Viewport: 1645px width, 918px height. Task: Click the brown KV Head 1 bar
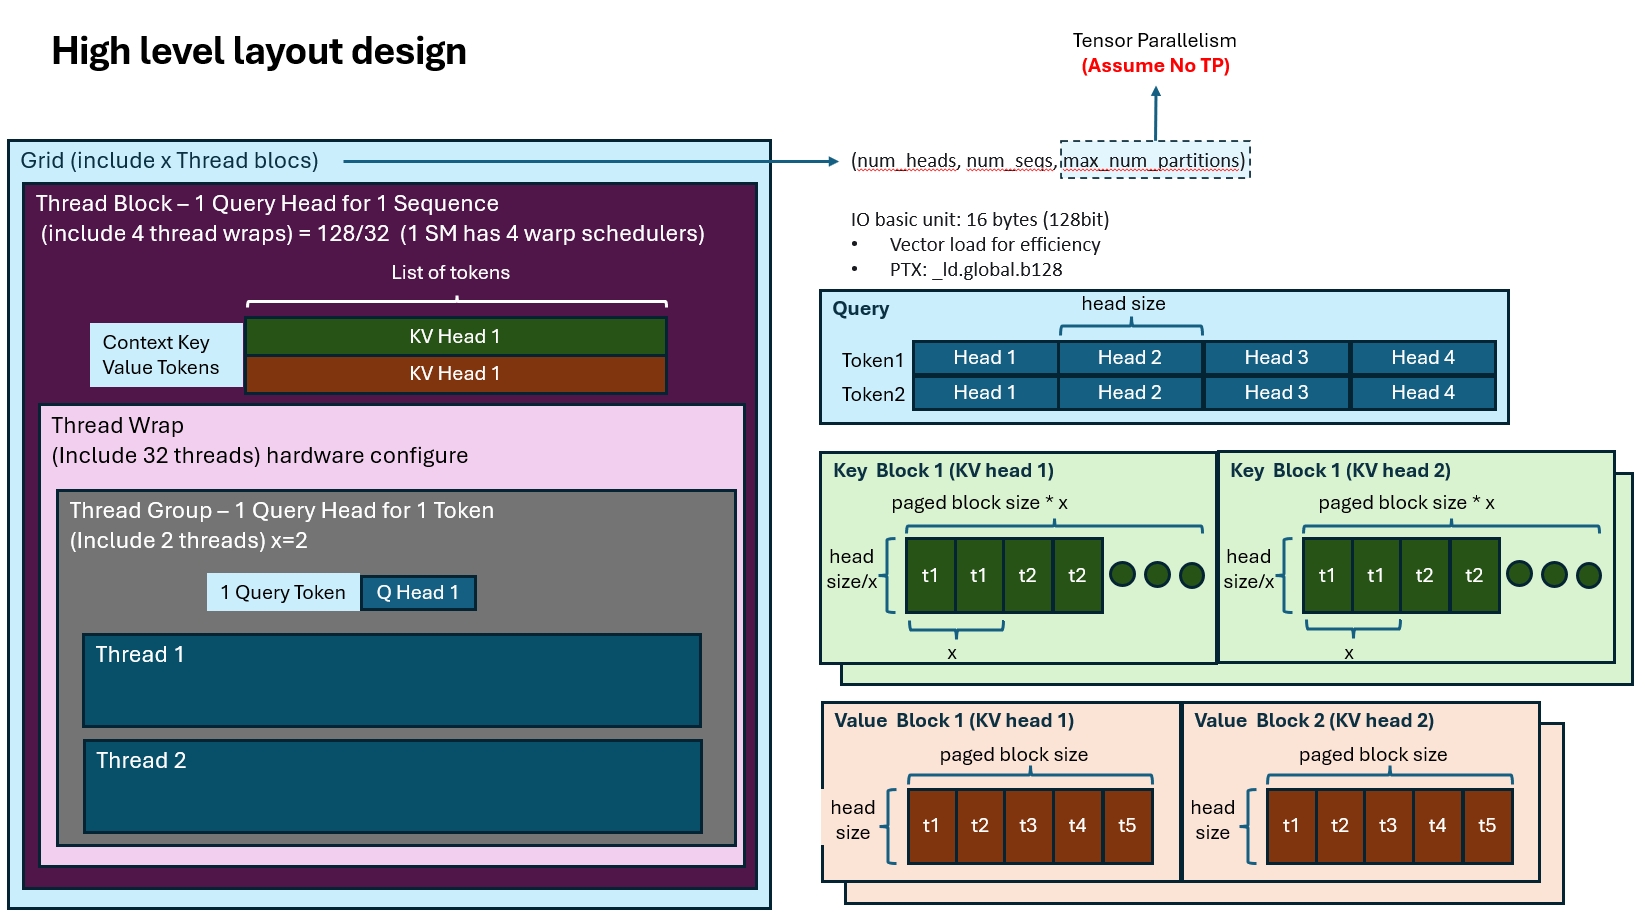[x=455, y=374]
